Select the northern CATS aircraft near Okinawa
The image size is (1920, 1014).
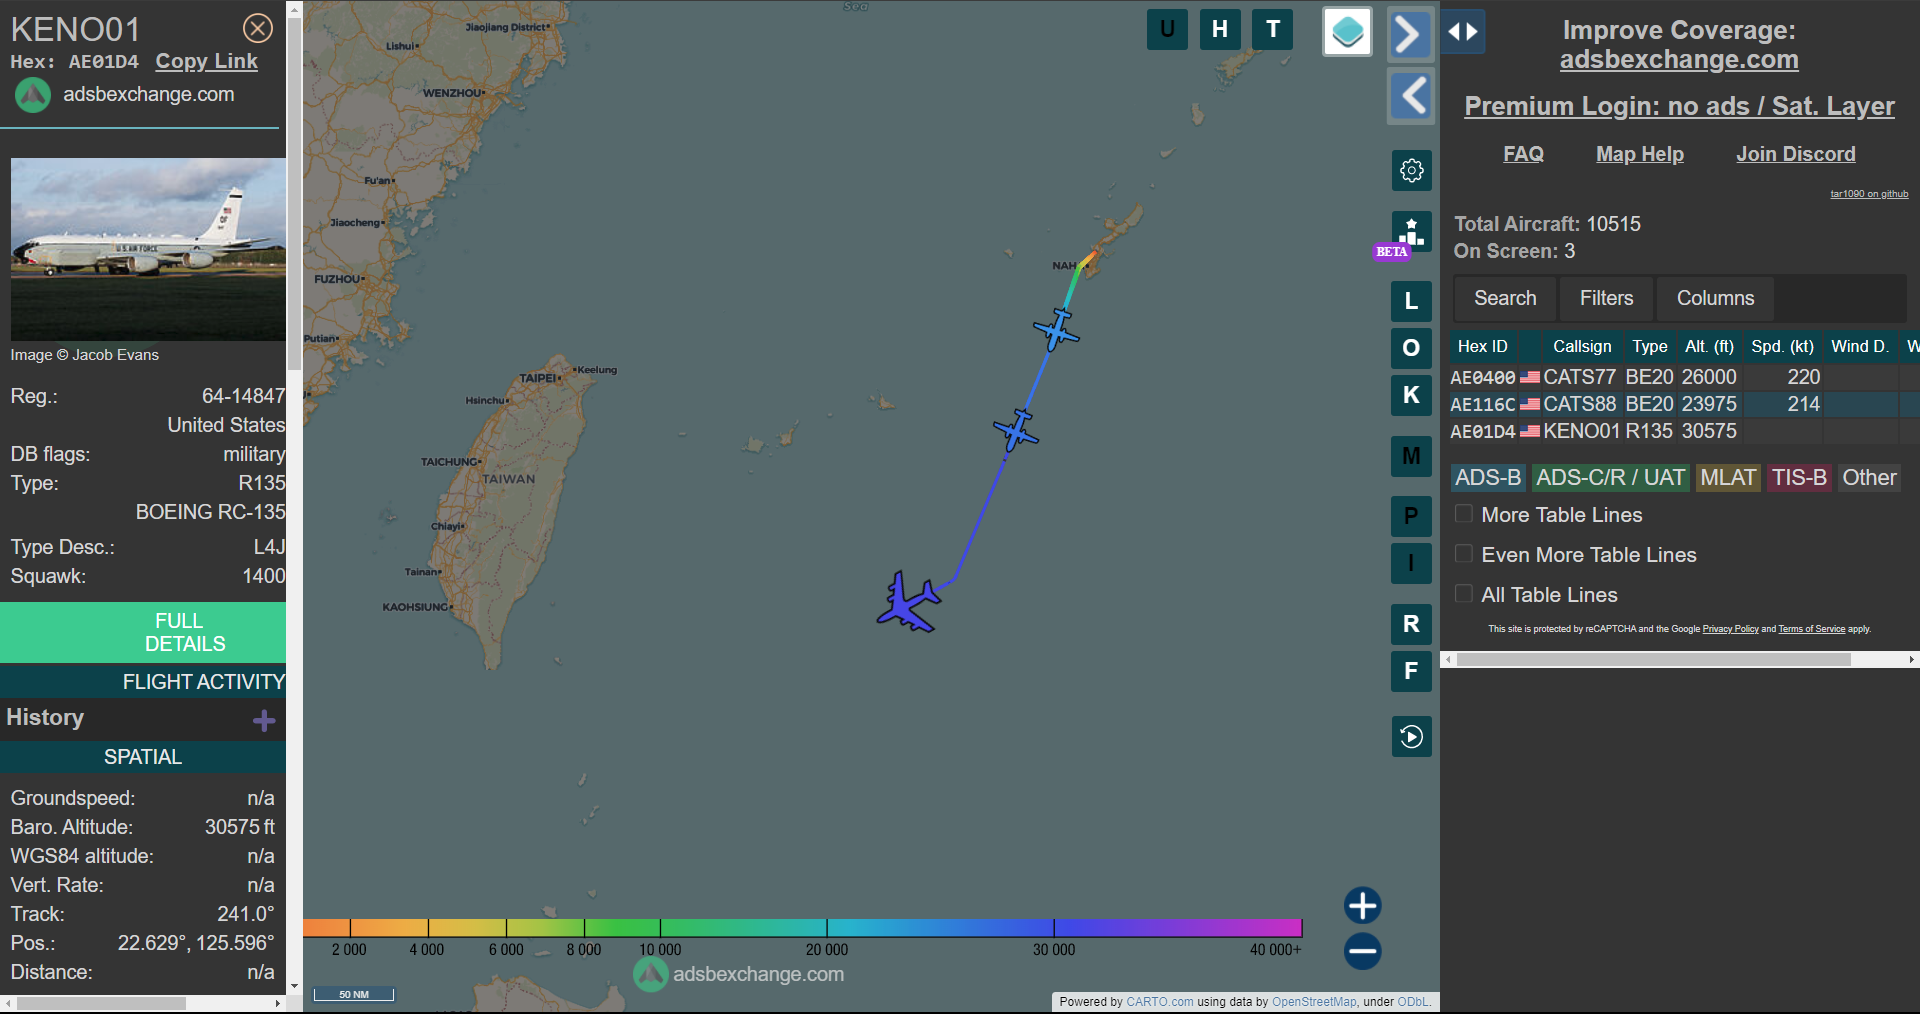click(x=1056, y=329)
